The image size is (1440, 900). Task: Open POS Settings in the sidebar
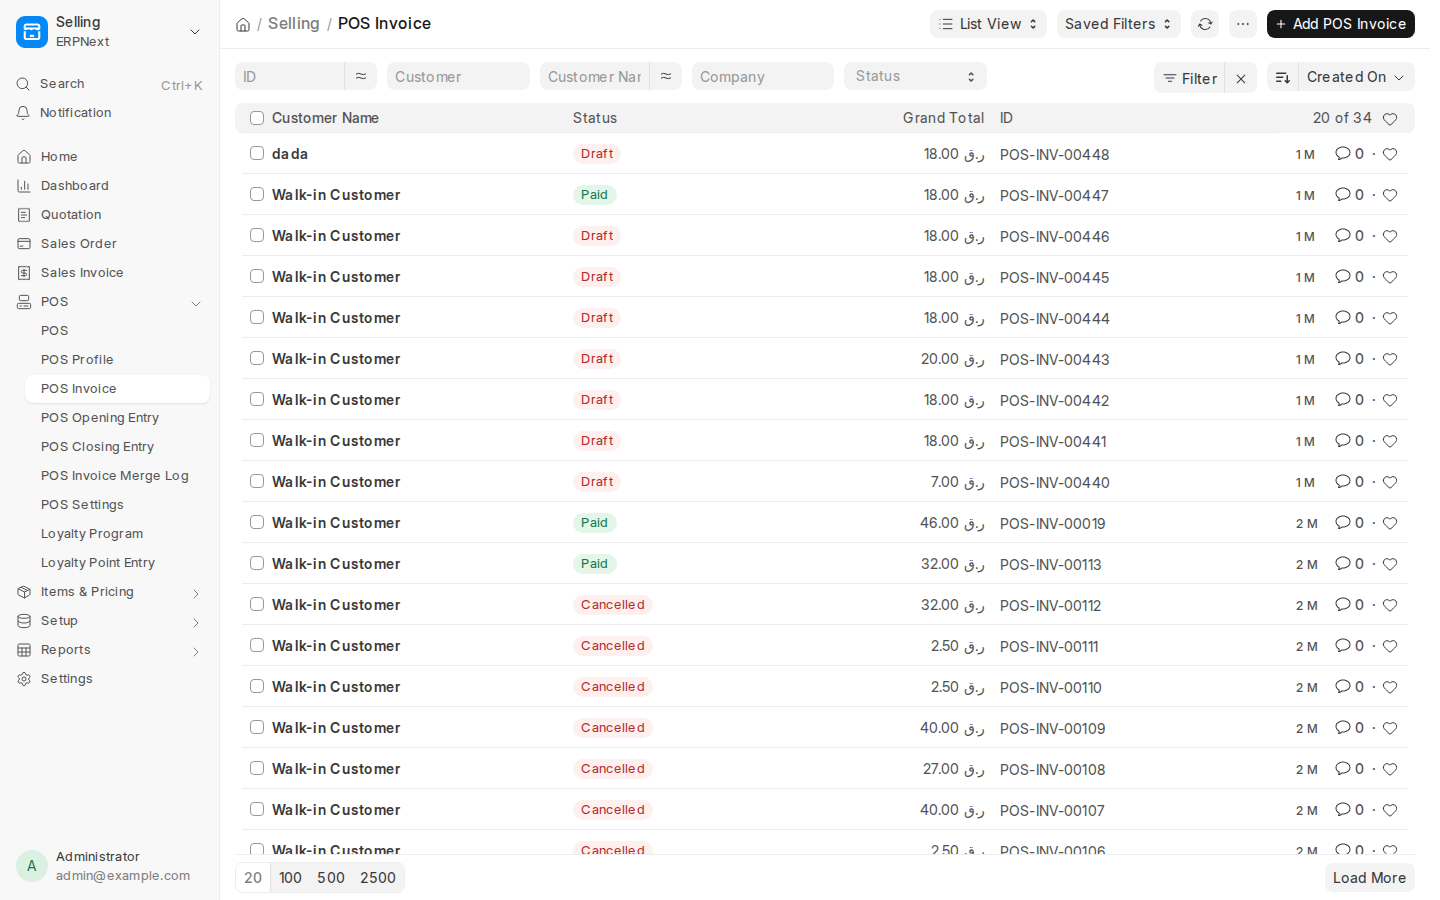click(118, 505)
